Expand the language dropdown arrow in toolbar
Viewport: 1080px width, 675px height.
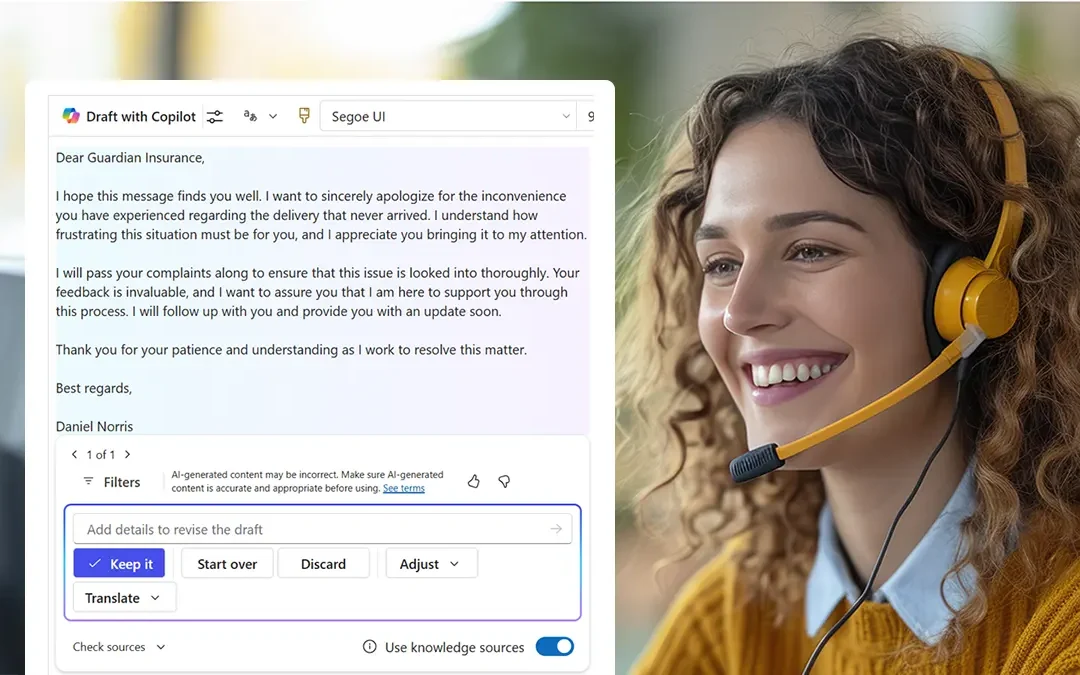tap(273, 116)
